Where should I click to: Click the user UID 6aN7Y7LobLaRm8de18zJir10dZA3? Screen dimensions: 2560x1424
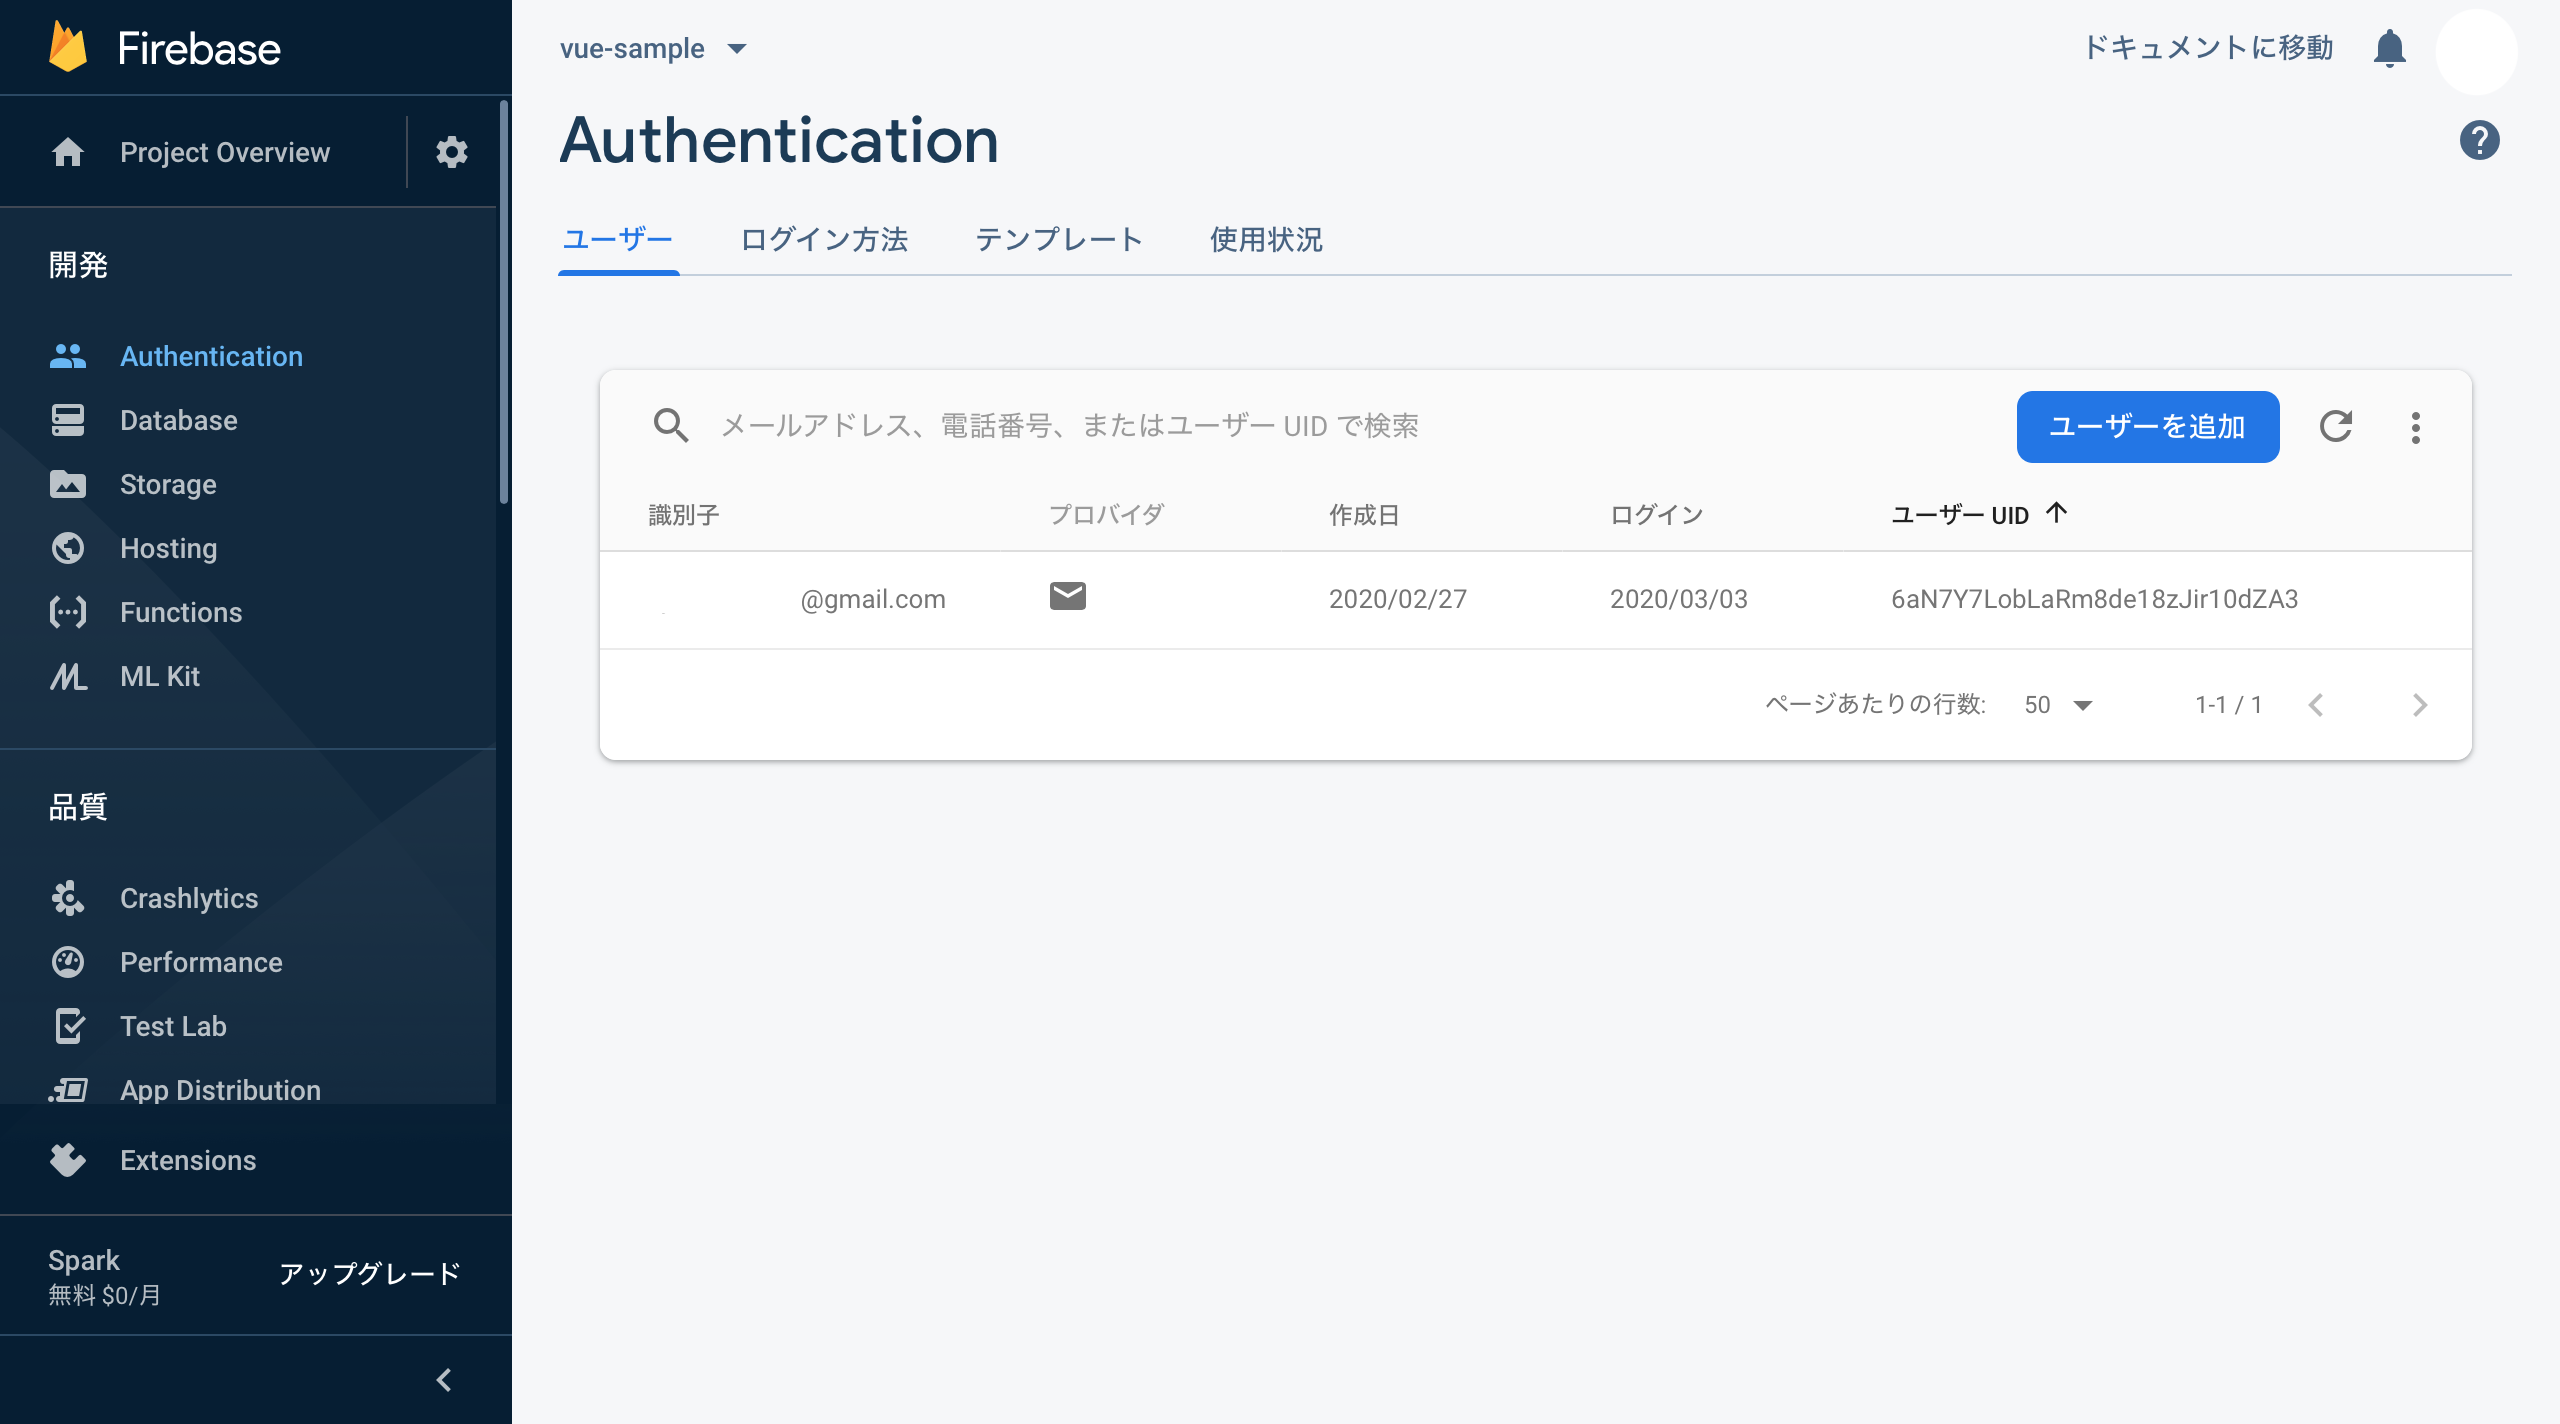tap(2094, 599)
